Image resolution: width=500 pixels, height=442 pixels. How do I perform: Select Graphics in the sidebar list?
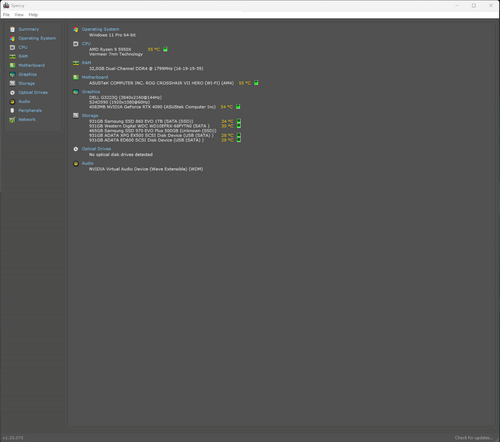tap(28, 74)
